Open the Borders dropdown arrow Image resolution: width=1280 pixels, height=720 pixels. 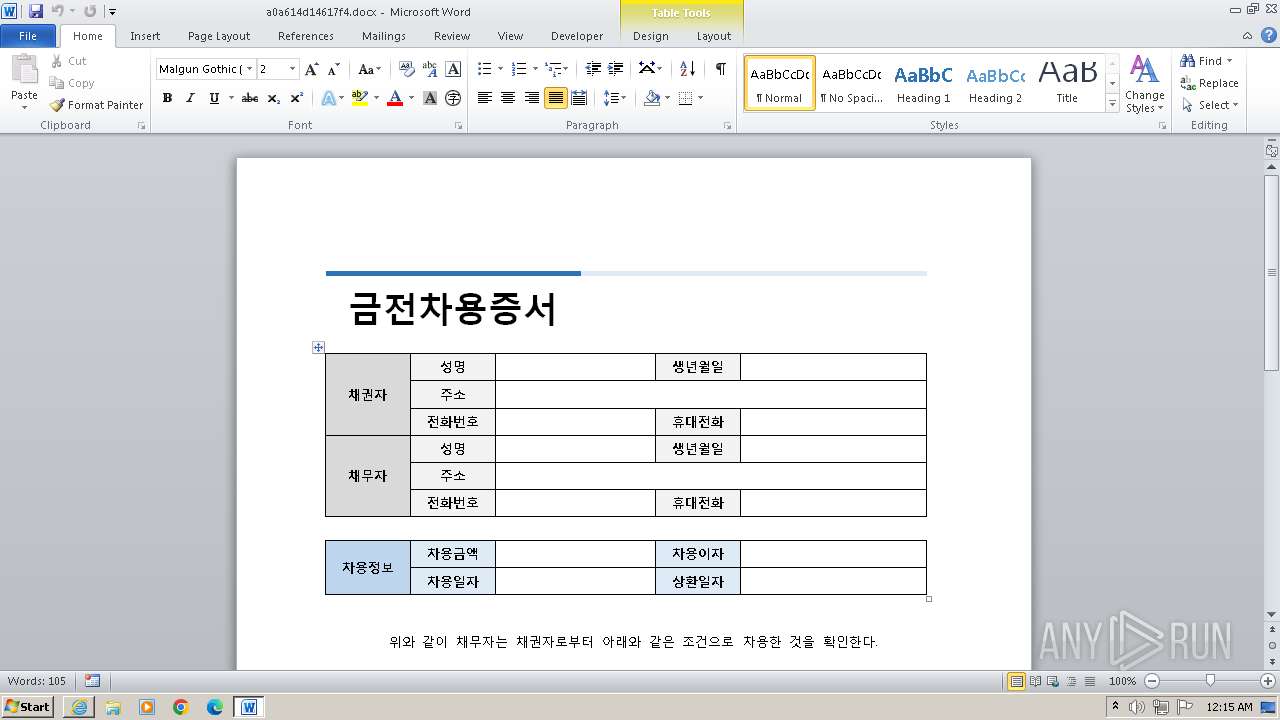point(700,98)
